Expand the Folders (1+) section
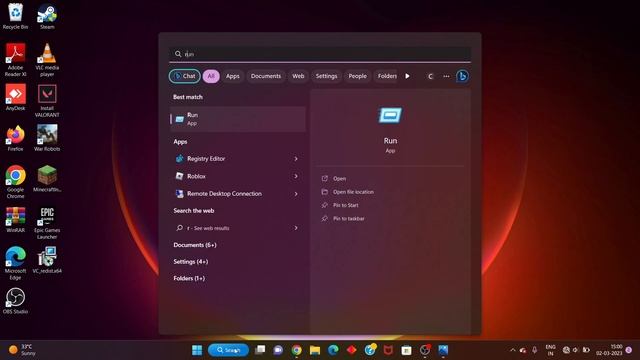This screenshot has height=360, width=640. pyautogui.click(x=189, y=278)
